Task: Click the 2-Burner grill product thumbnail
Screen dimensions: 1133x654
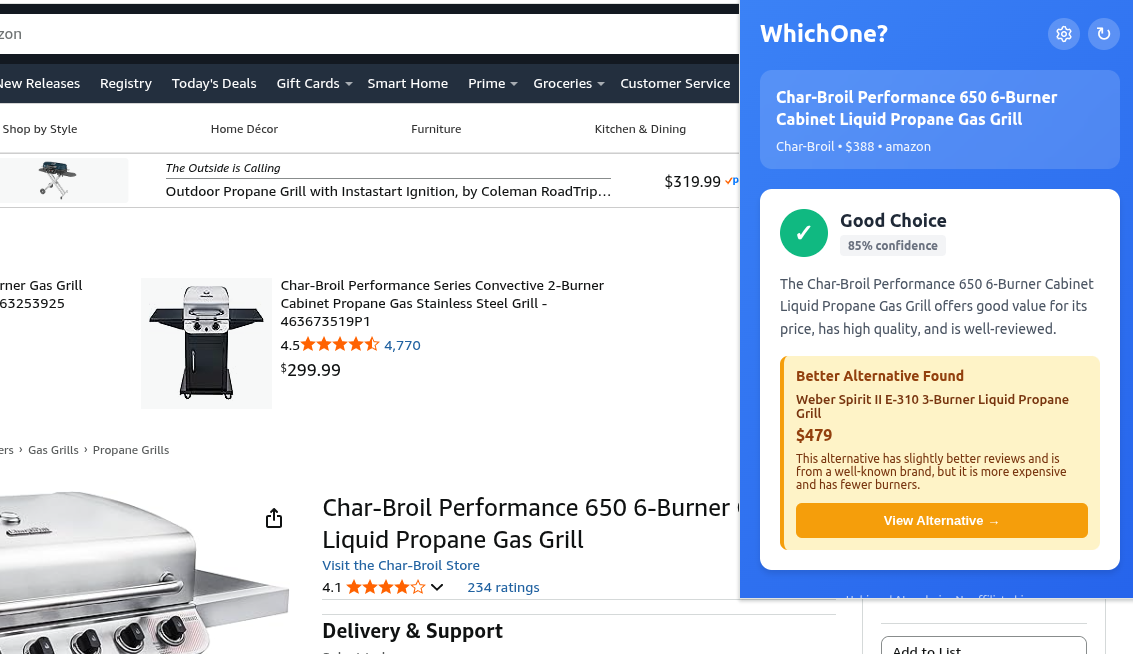Action: 205,343
